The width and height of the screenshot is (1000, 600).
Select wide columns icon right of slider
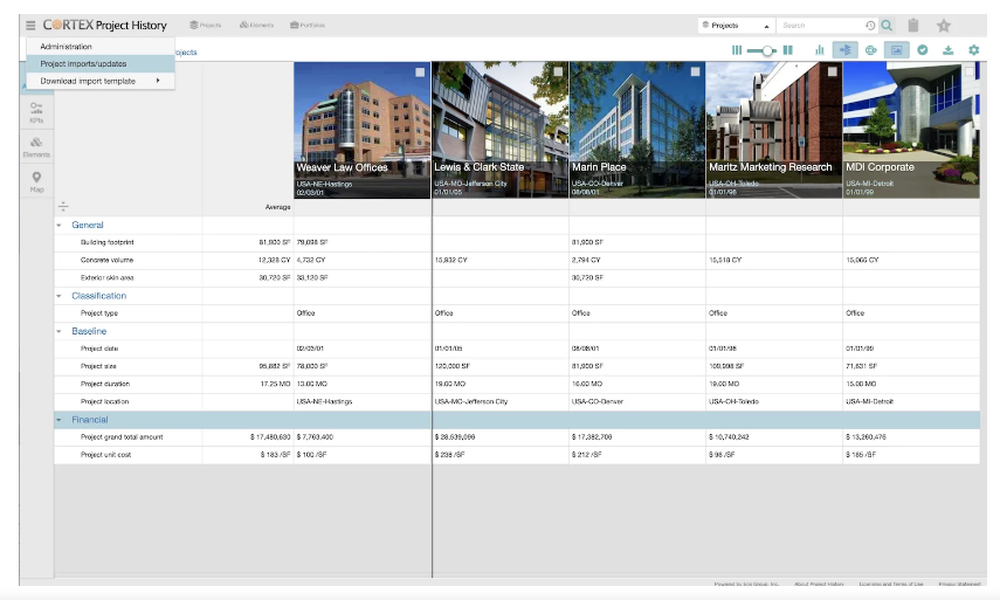click(x=788, y=50)
